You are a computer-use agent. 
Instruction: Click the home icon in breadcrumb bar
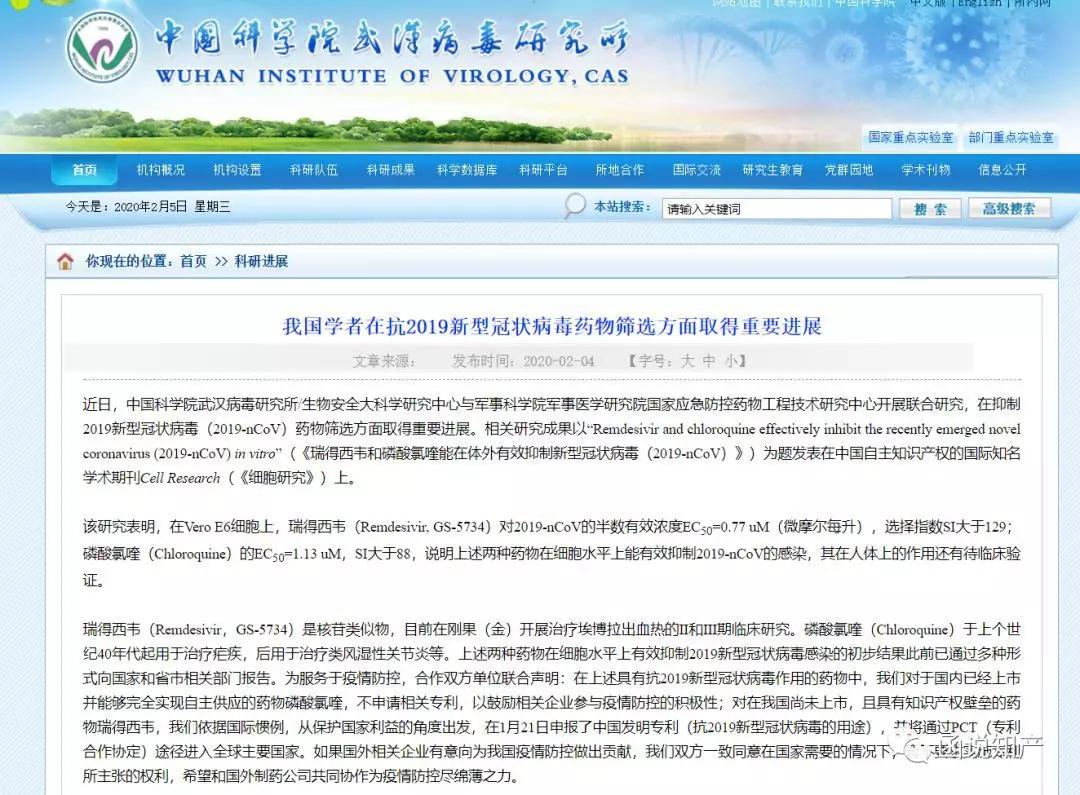[x=65, y=261]
